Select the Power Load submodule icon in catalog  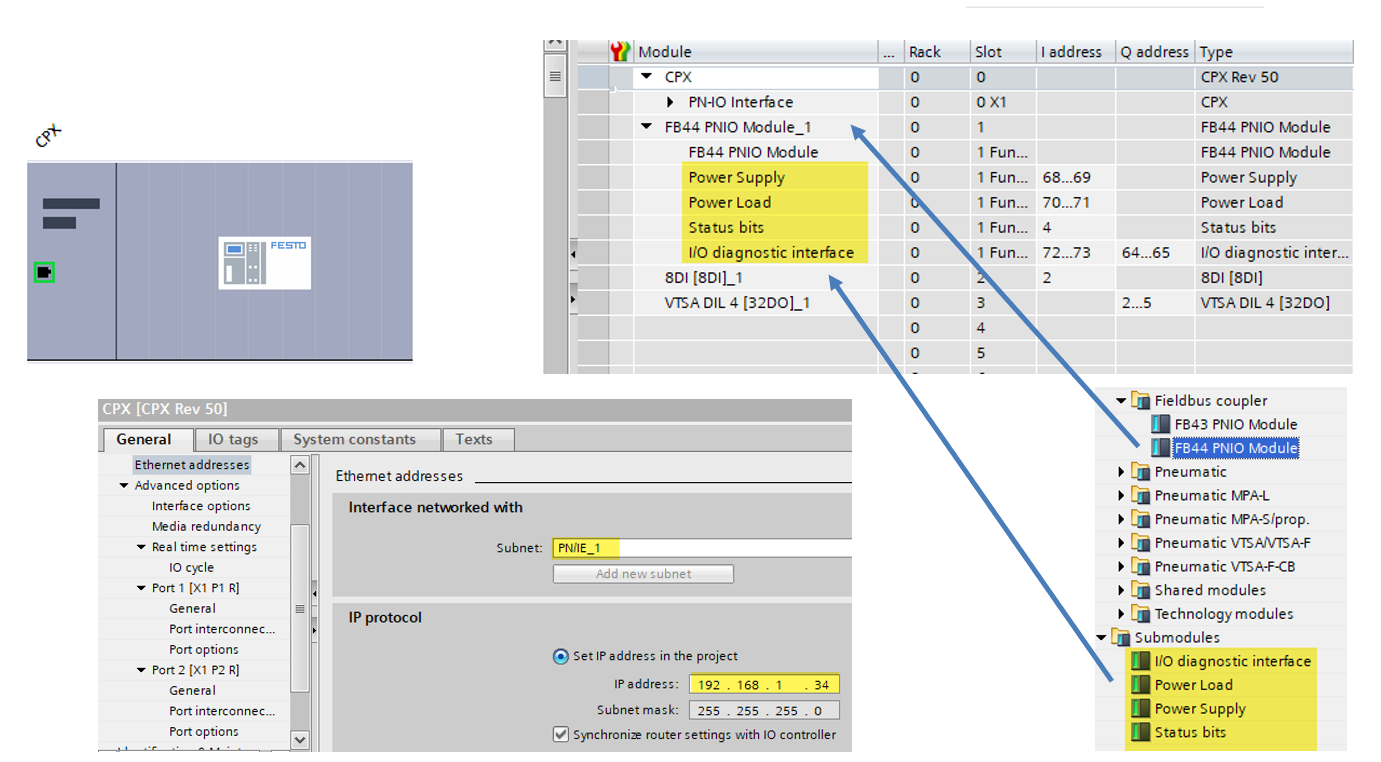(1140, 685)
